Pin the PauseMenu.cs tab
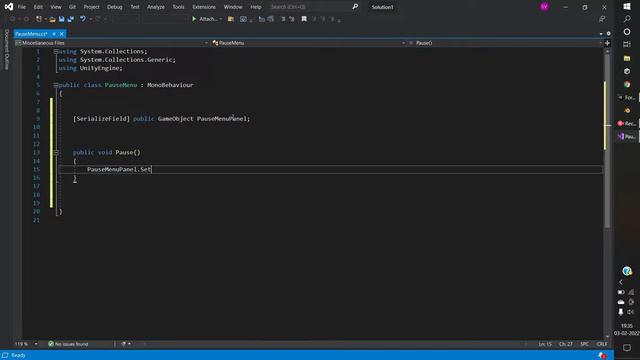Screen dimensions: 640x360 (54, 34)
